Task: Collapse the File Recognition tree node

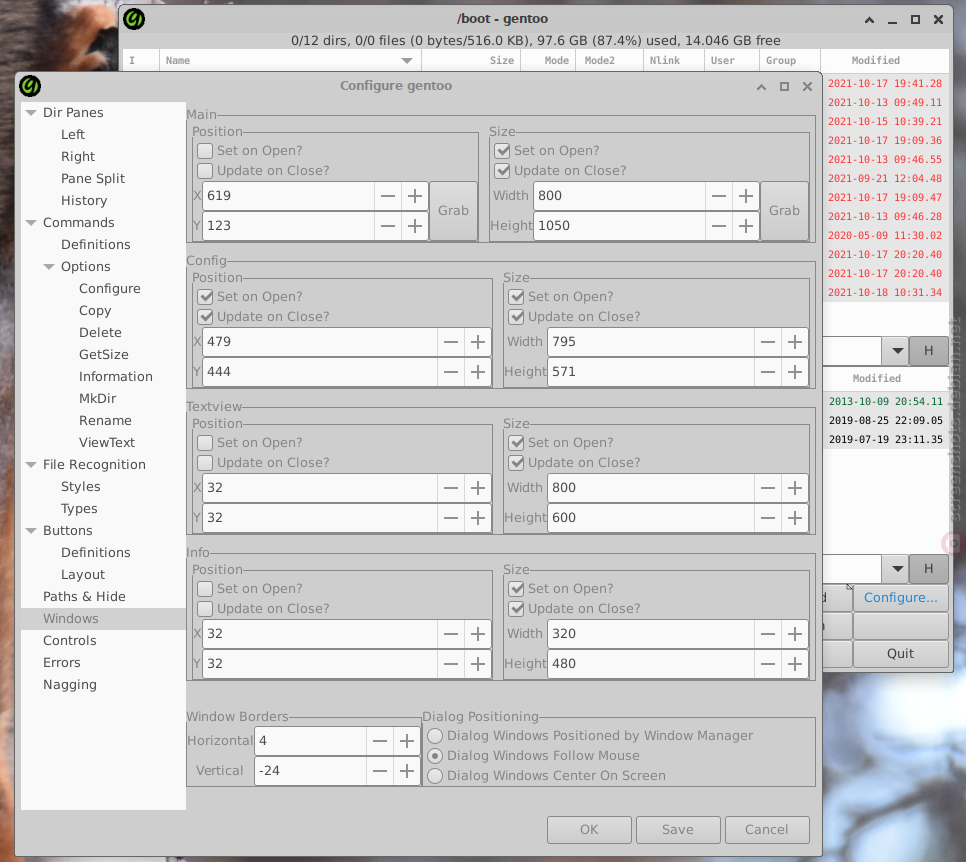Action: pos(31,465)
